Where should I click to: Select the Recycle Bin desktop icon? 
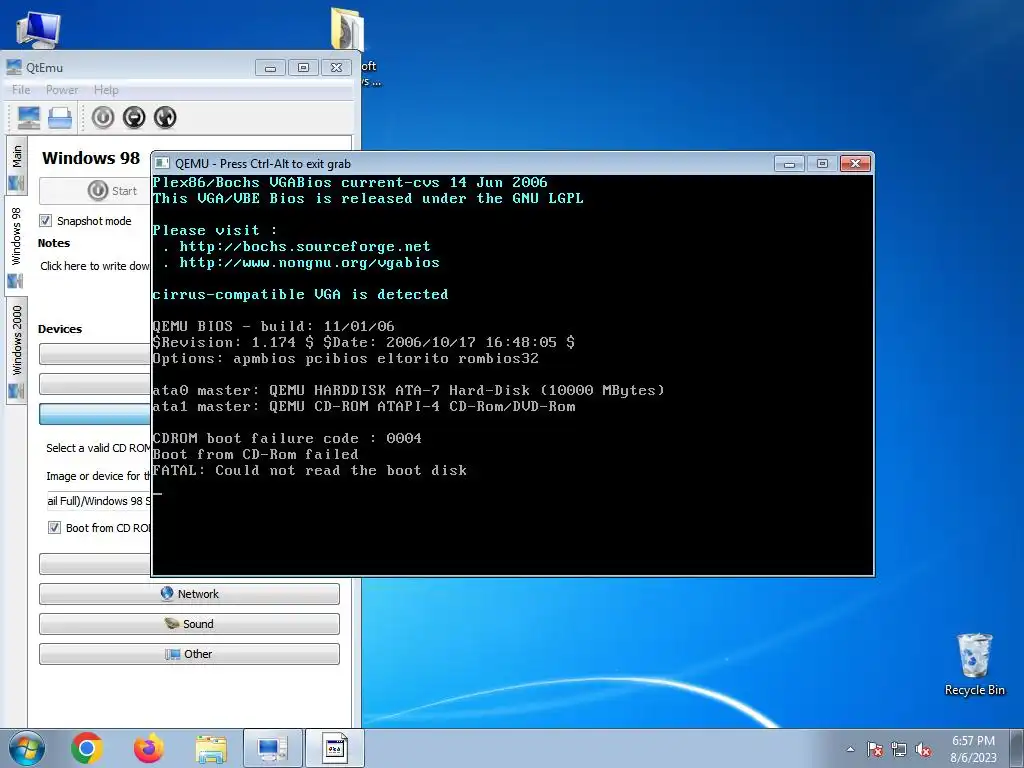point(974,664)
